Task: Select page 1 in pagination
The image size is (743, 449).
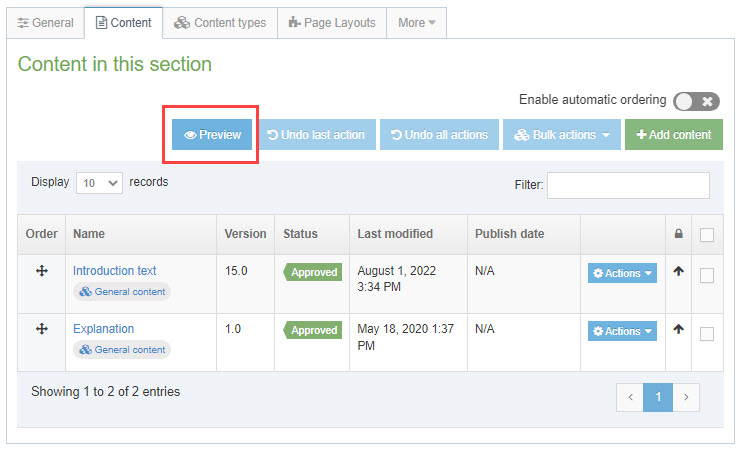Action: [x=658, y=397]
